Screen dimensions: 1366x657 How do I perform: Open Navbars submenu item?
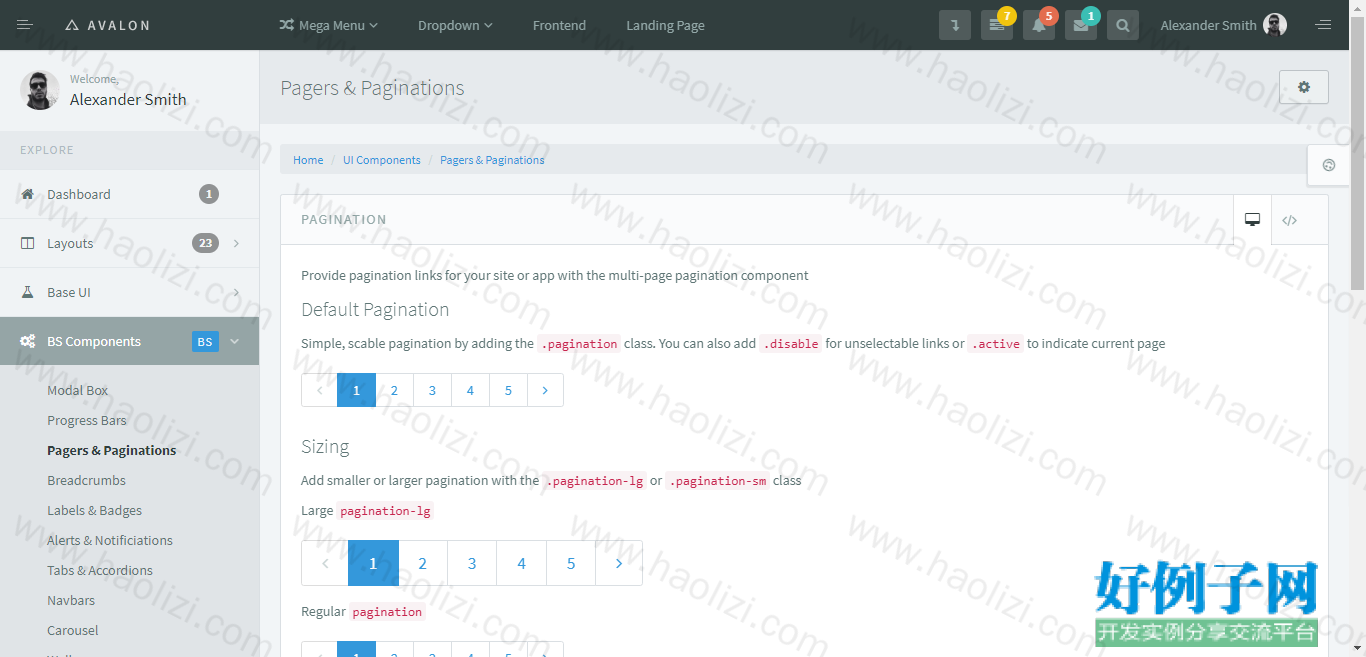71,600
